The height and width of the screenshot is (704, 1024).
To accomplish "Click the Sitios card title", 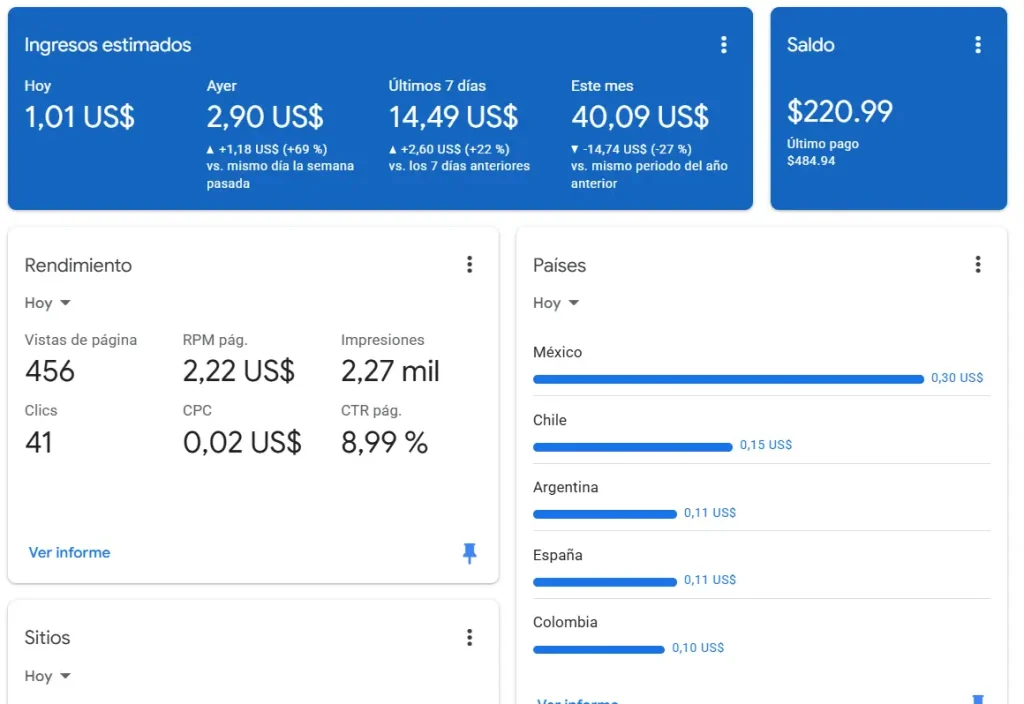I will click(x=47, y=637).
